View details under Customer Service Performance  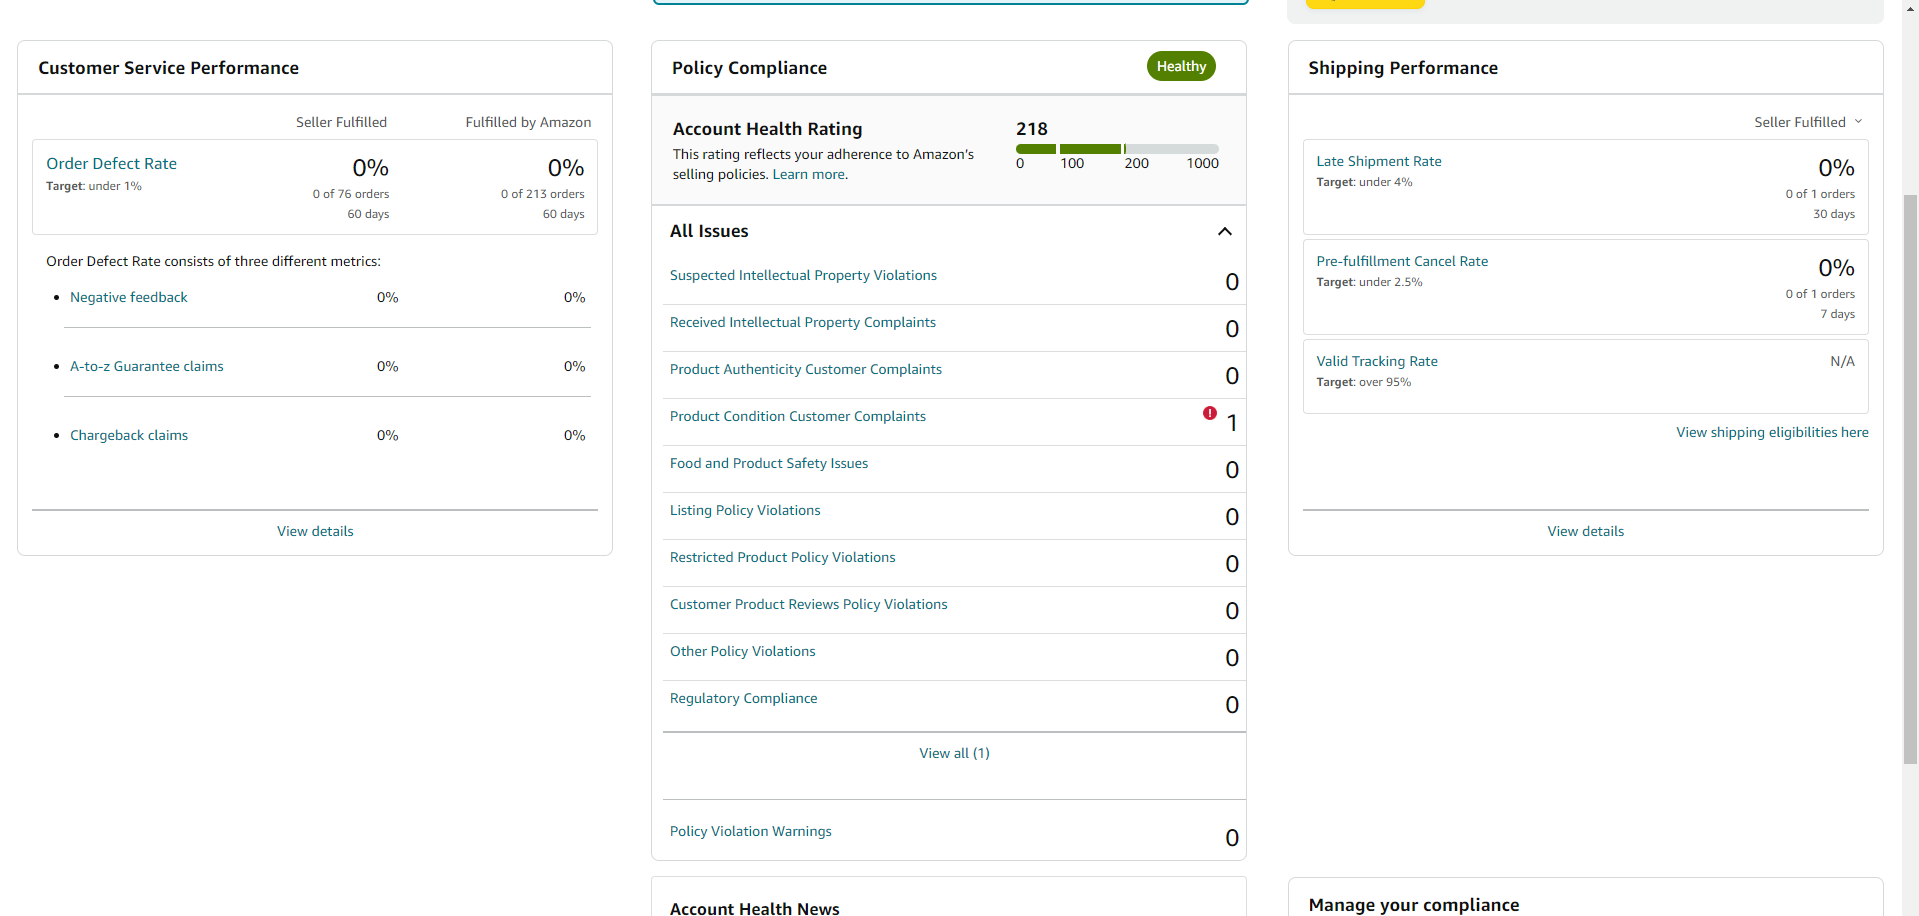point(315,531)
